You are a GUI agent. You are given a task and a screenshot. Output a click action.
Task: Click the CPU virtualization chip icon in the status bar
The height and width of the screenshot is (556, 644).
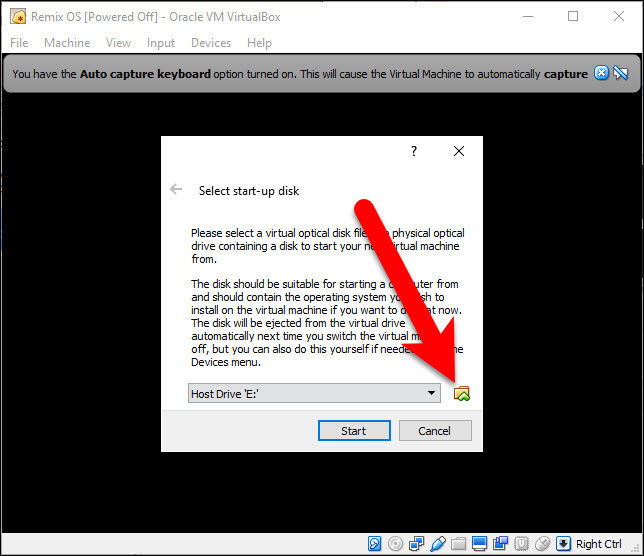tap(521, 544)
